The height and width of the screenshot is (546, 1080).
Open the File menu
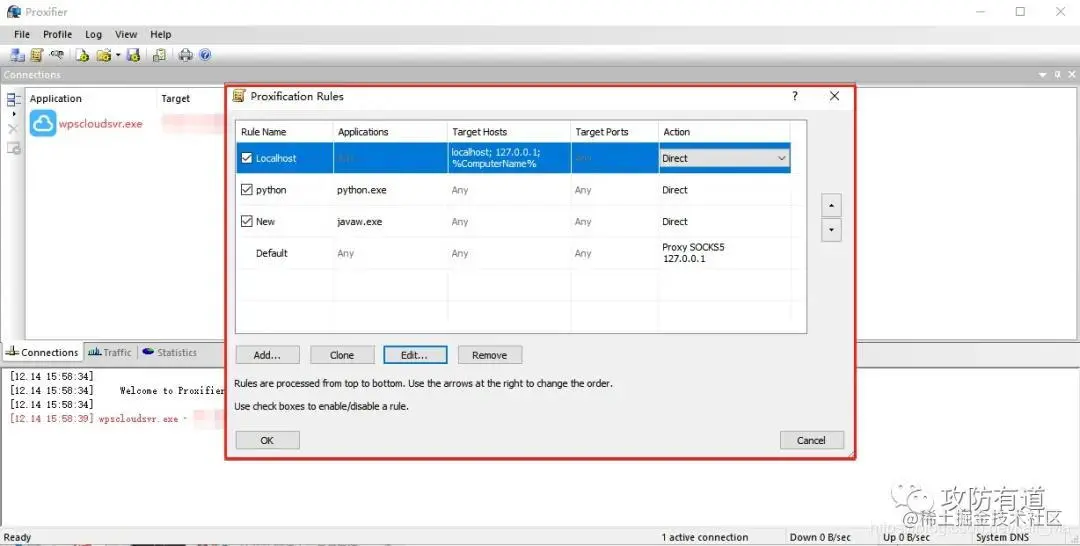tap(22, 34)
